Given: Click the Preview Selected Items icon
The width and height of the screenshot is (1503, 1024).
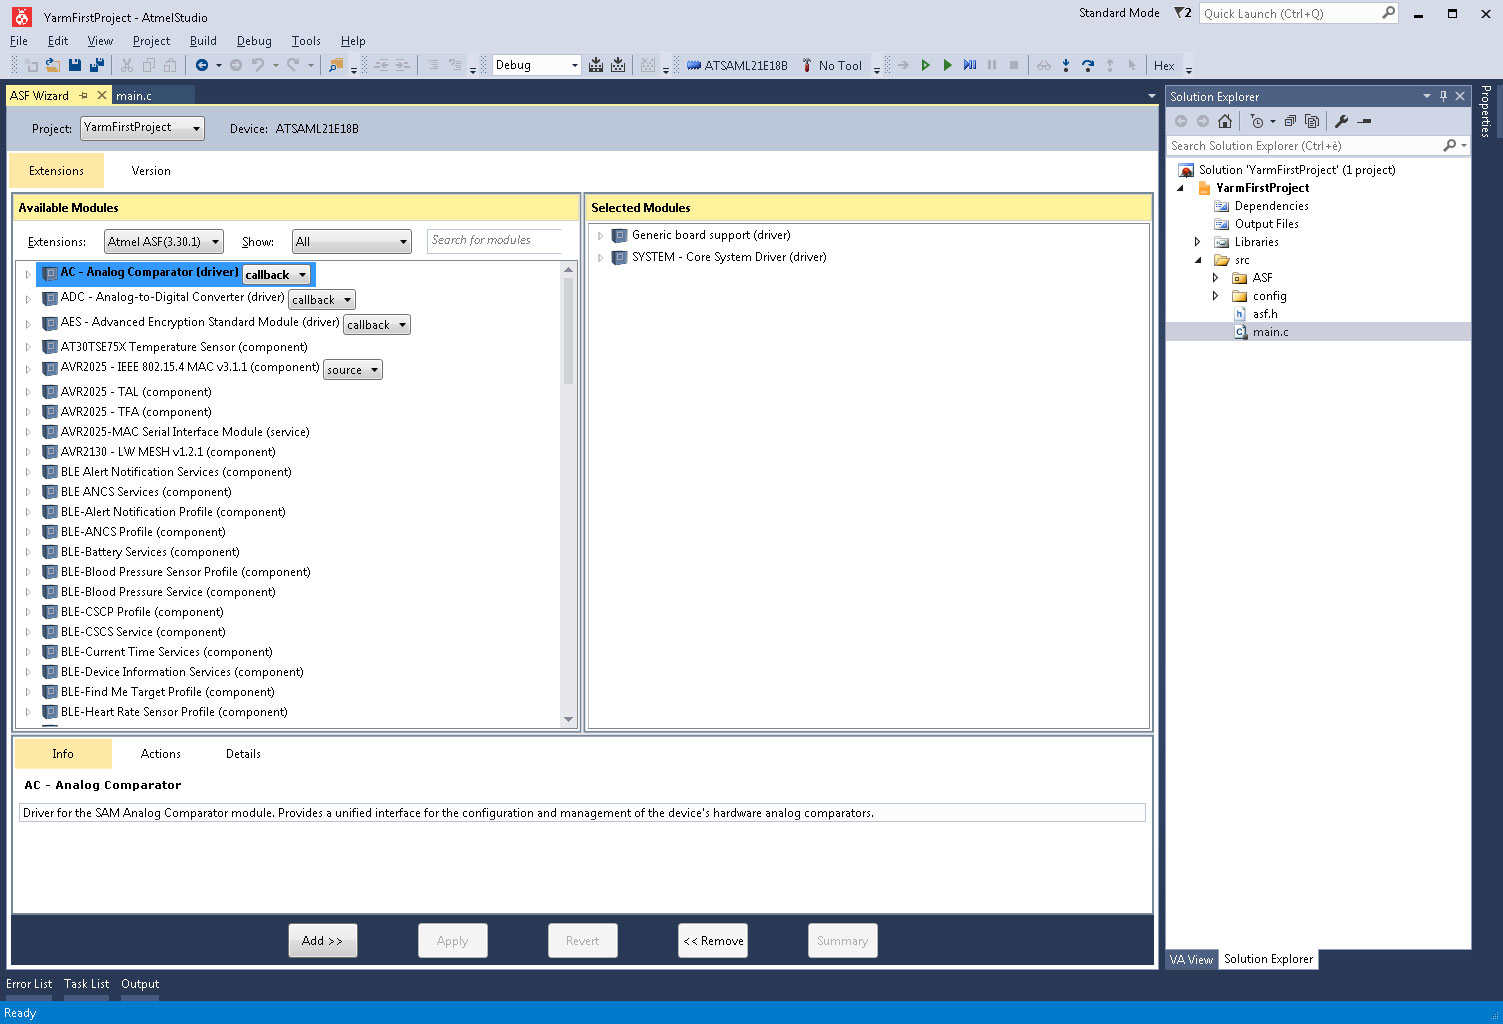Looking at the screenshot, I should (x=1364, y=121).
